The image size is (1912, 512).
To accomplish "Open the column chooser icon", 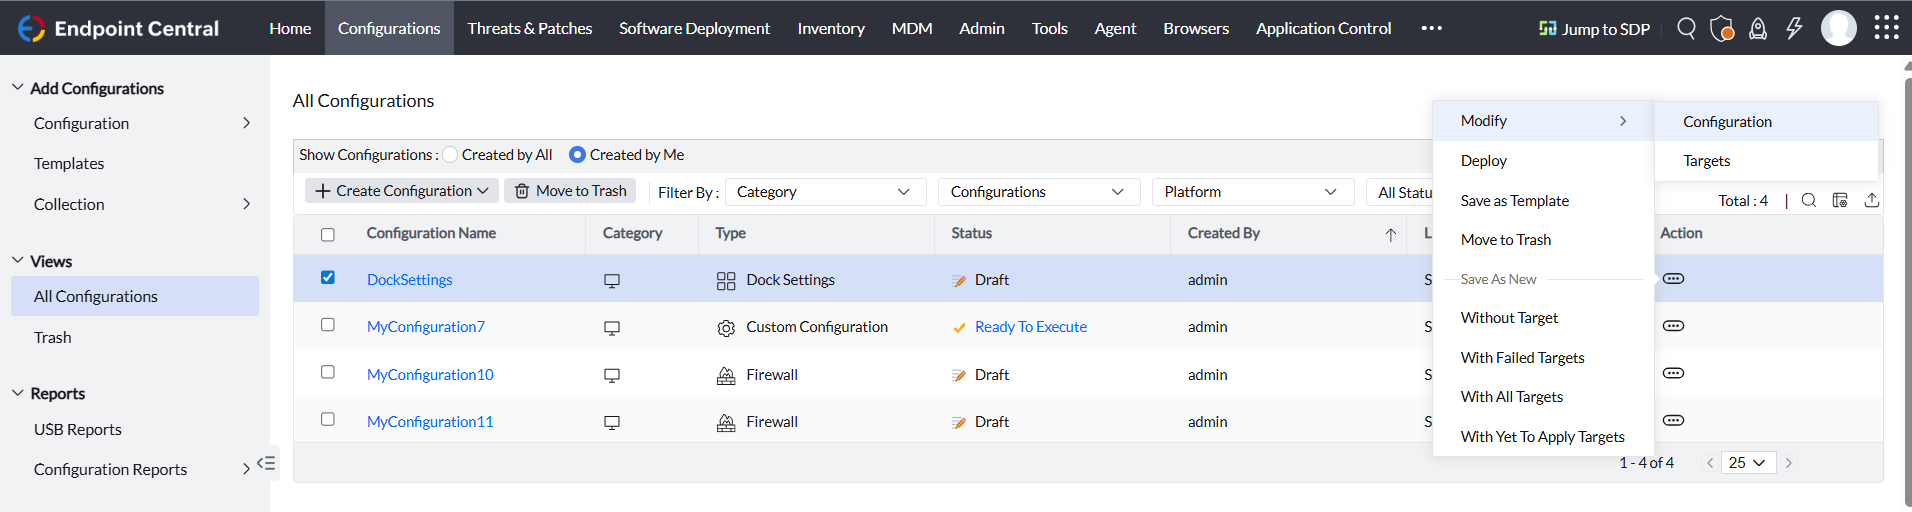I will (x=1840, y=200).
